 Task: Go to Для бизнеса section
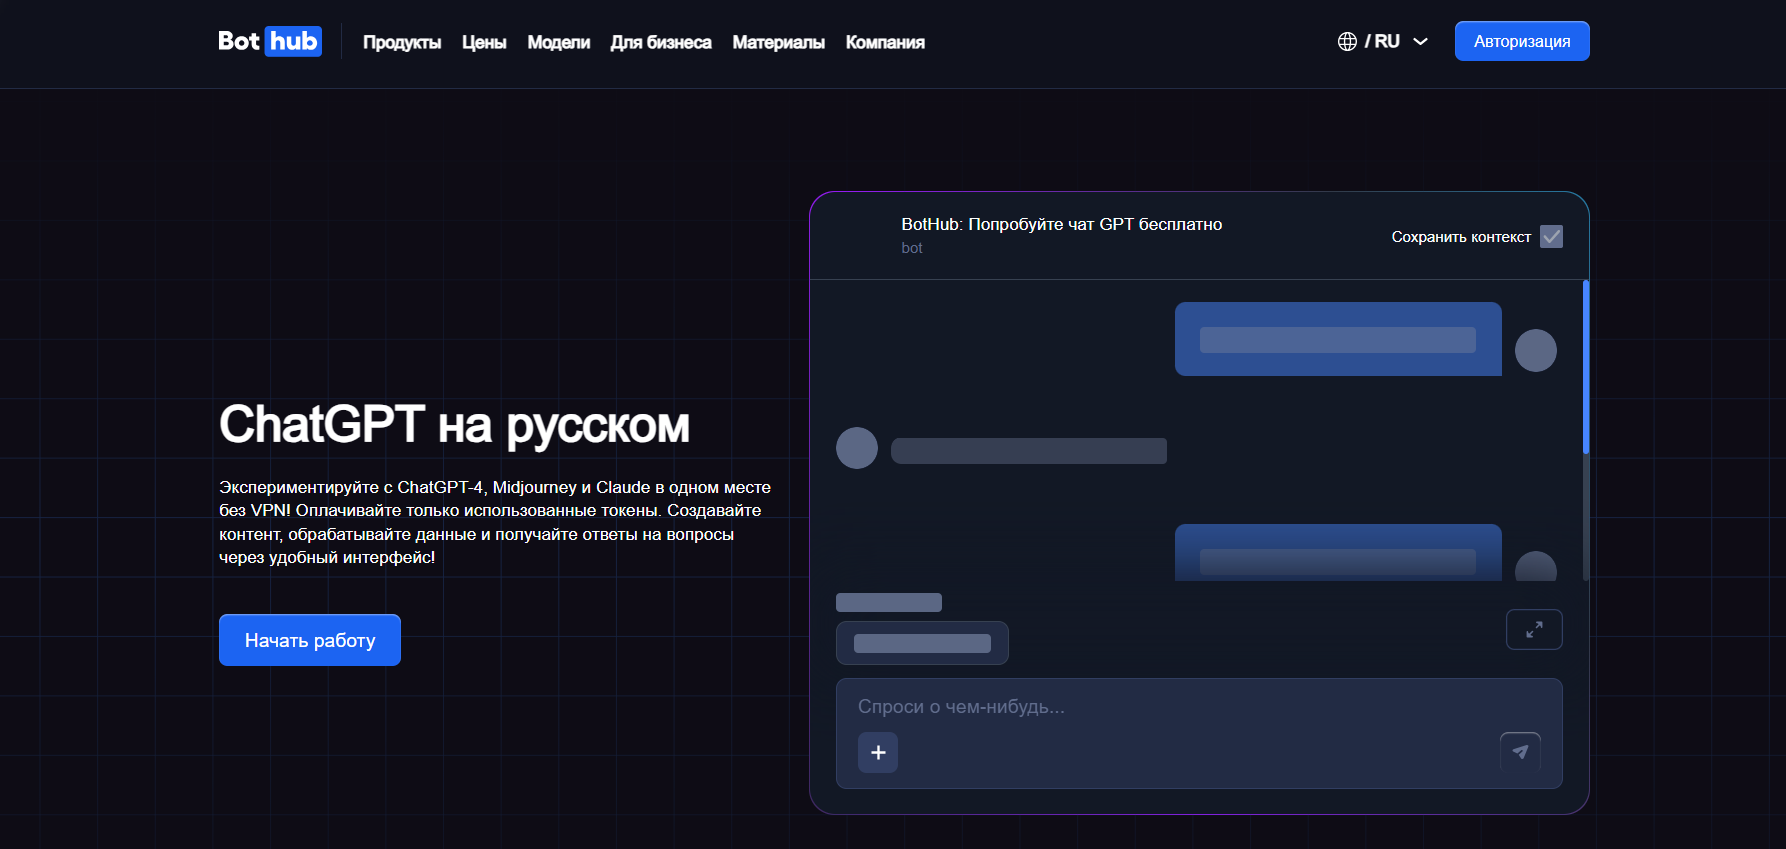(x=660, y=42)
